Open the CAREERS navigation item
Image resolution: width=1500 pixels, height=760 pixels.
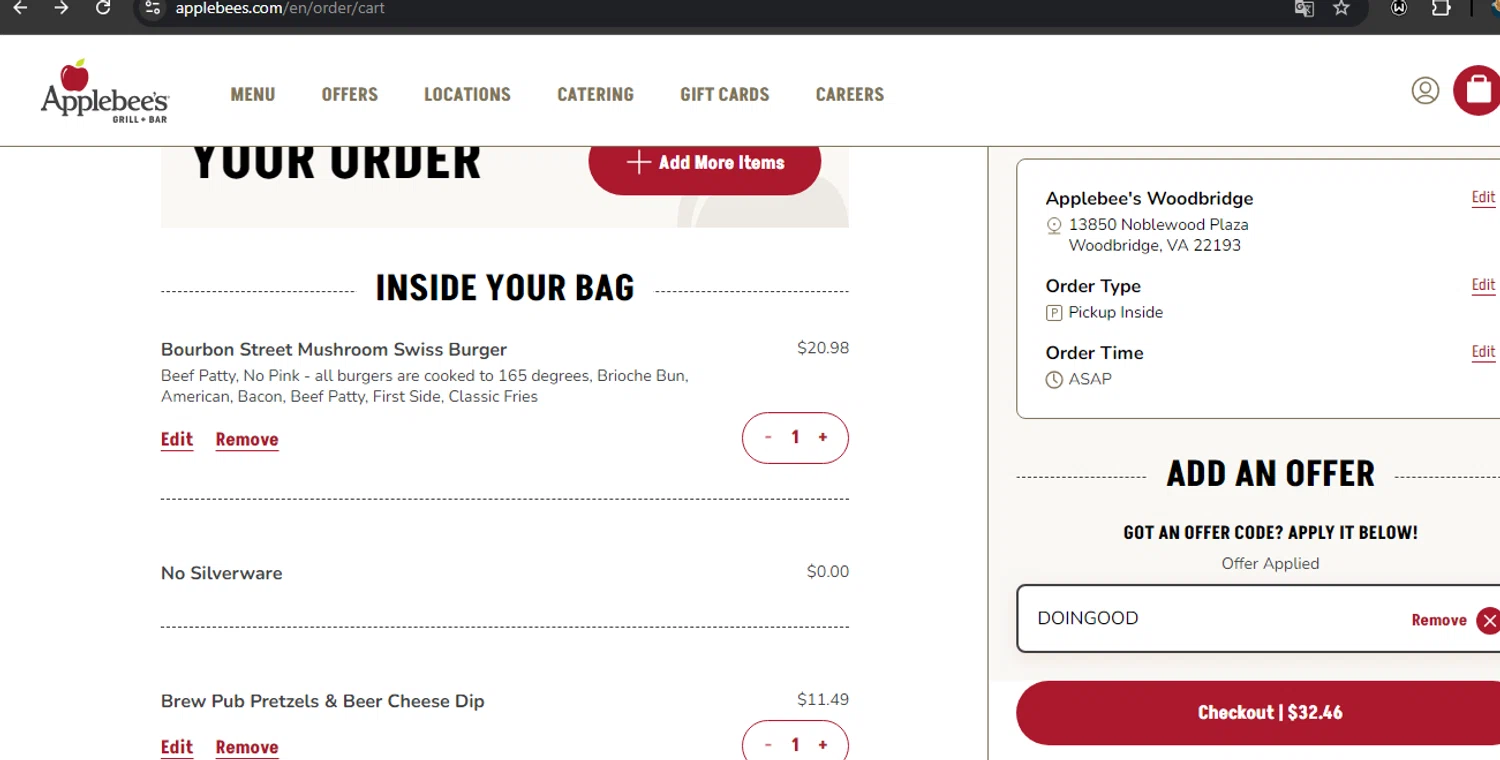point(850,94)
